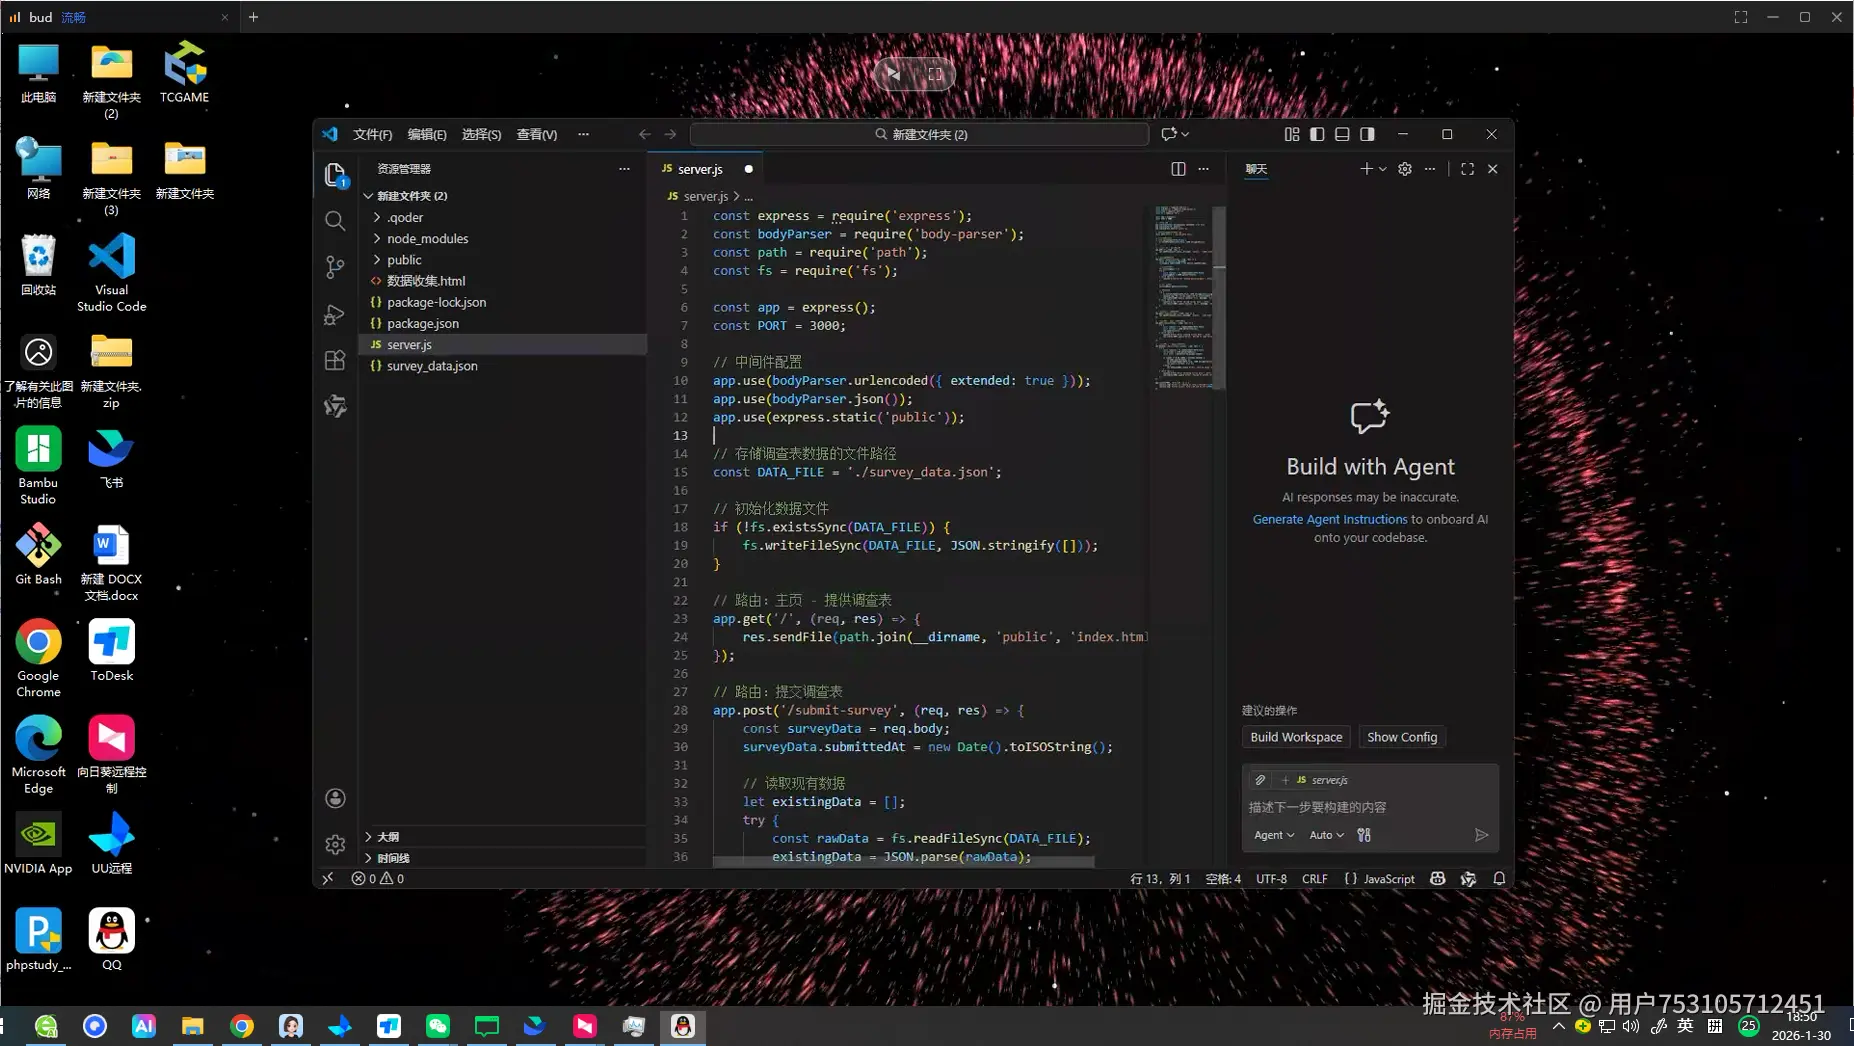This screenshot has width=1854, height=1046.
Task: Open WeChat from the taskbar
Action: tap(438, 1026)
